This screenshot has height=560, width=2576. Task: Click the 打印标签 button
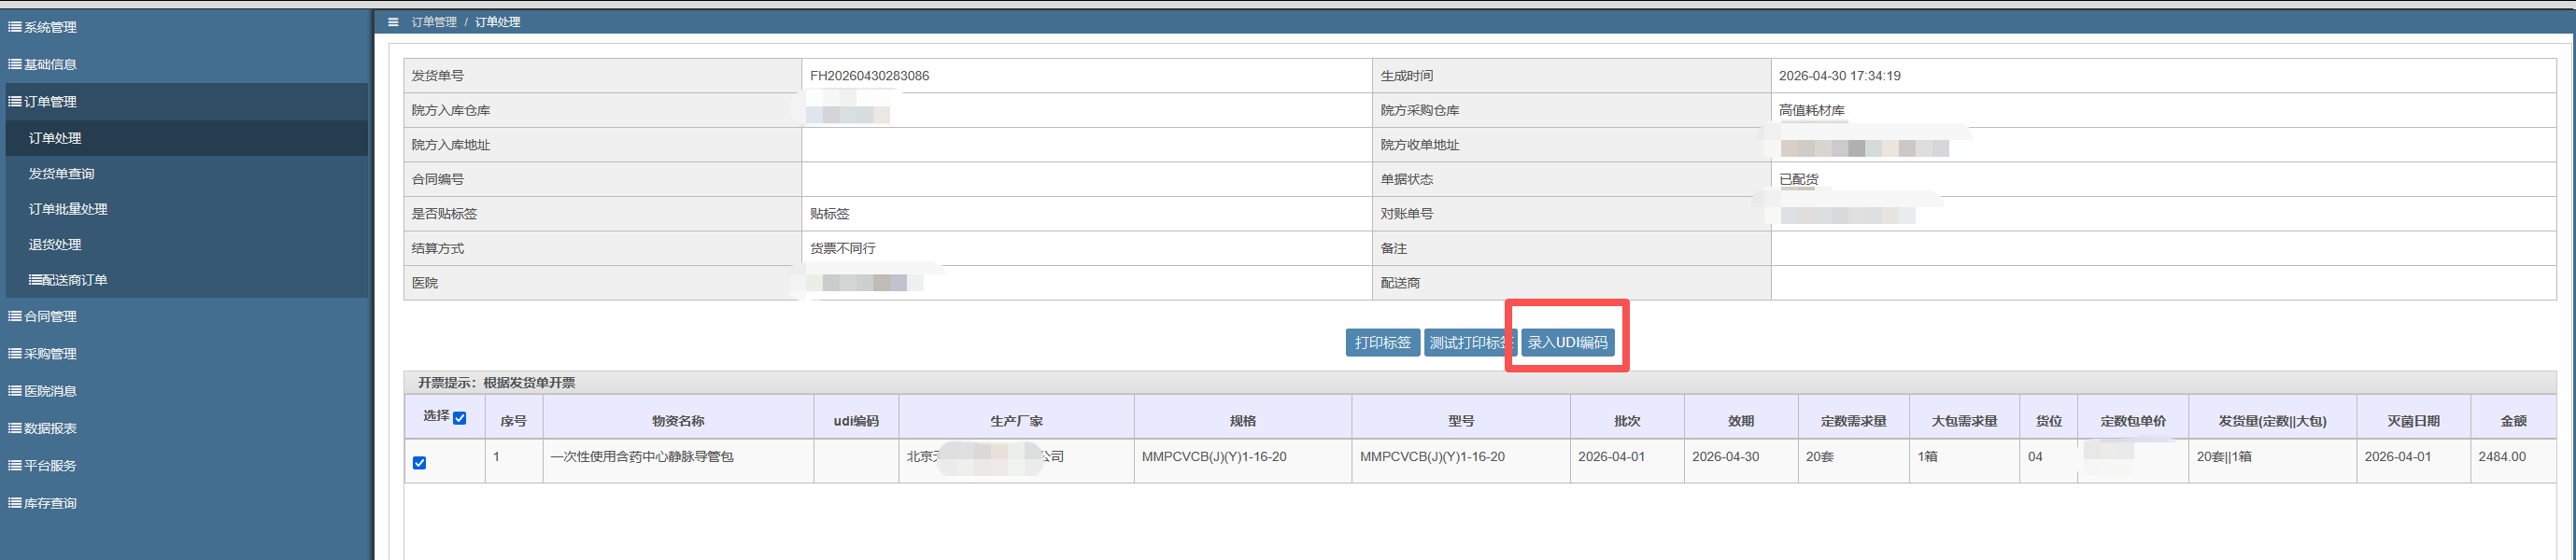point(1382,343)
